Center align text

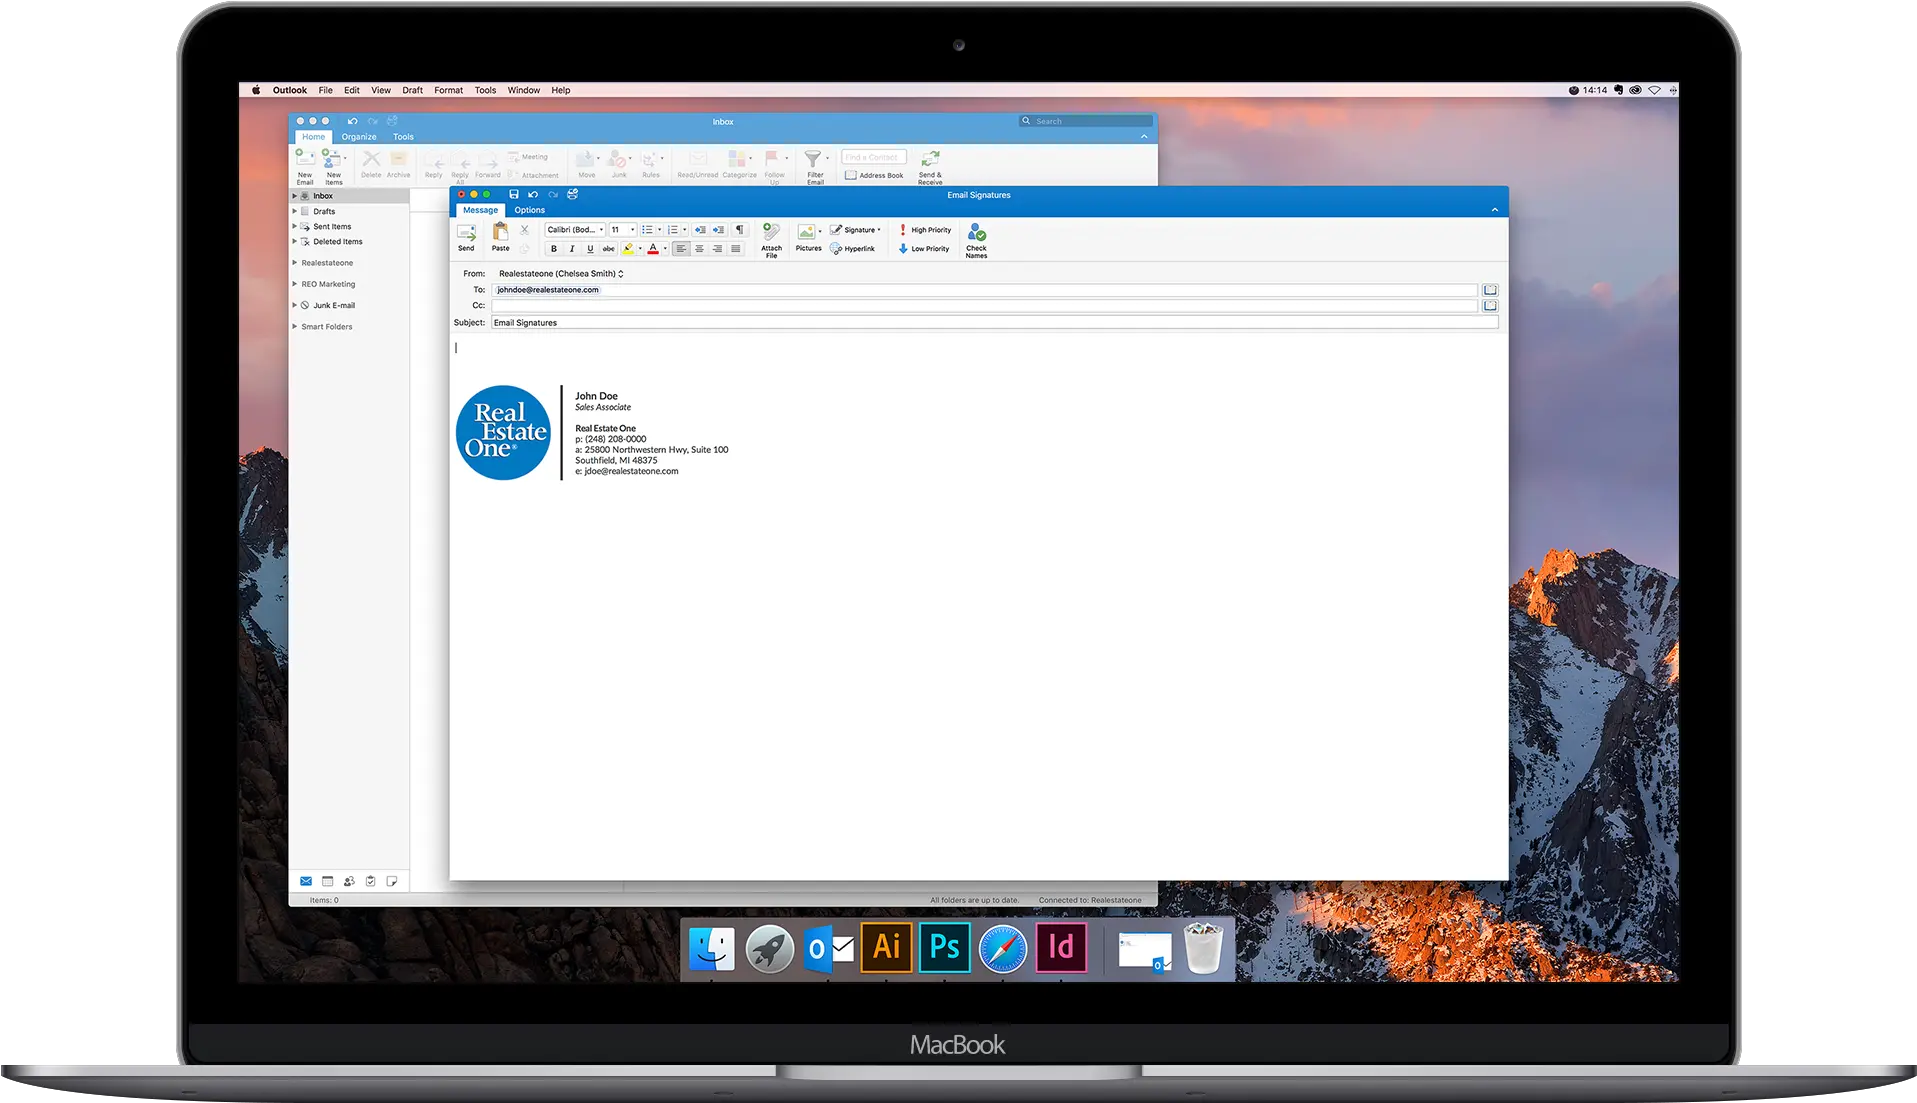(x=699, y=249)
